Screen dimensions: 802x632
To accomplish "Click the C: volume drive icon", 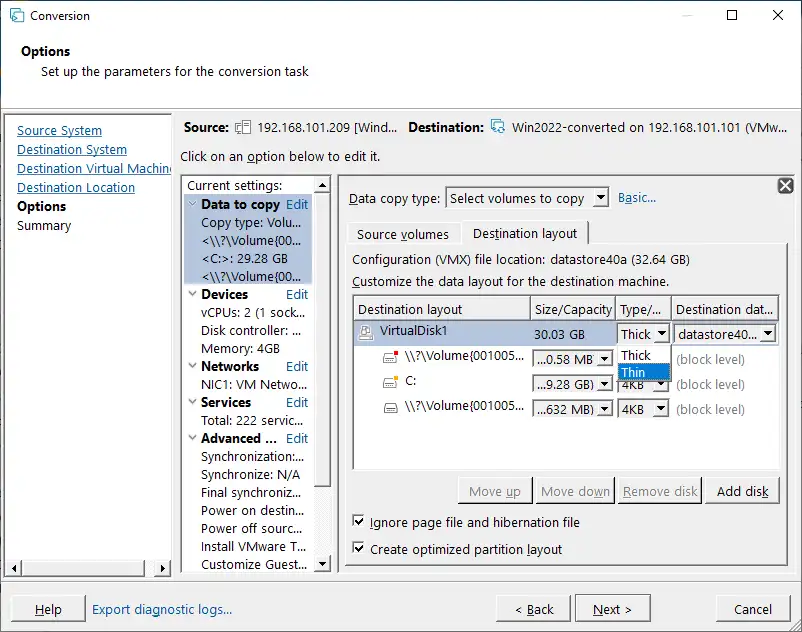I will 390,381.
